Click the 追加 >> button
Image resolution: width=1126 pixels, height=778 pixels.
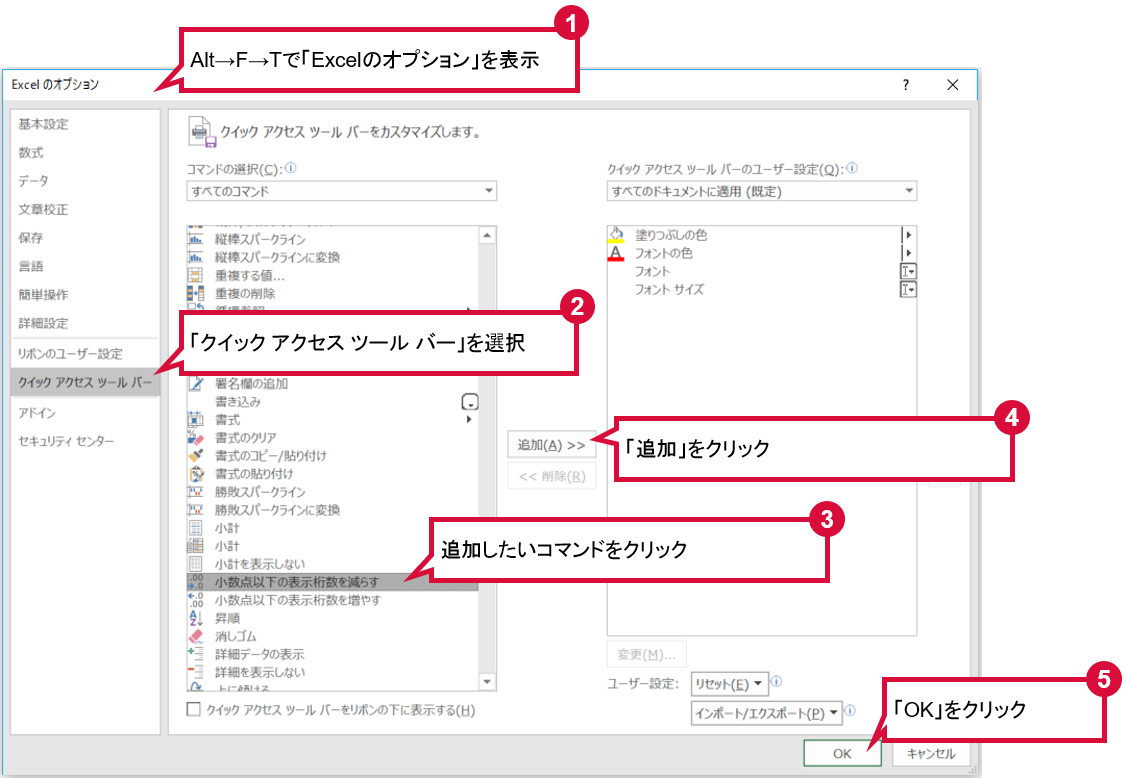551,445
